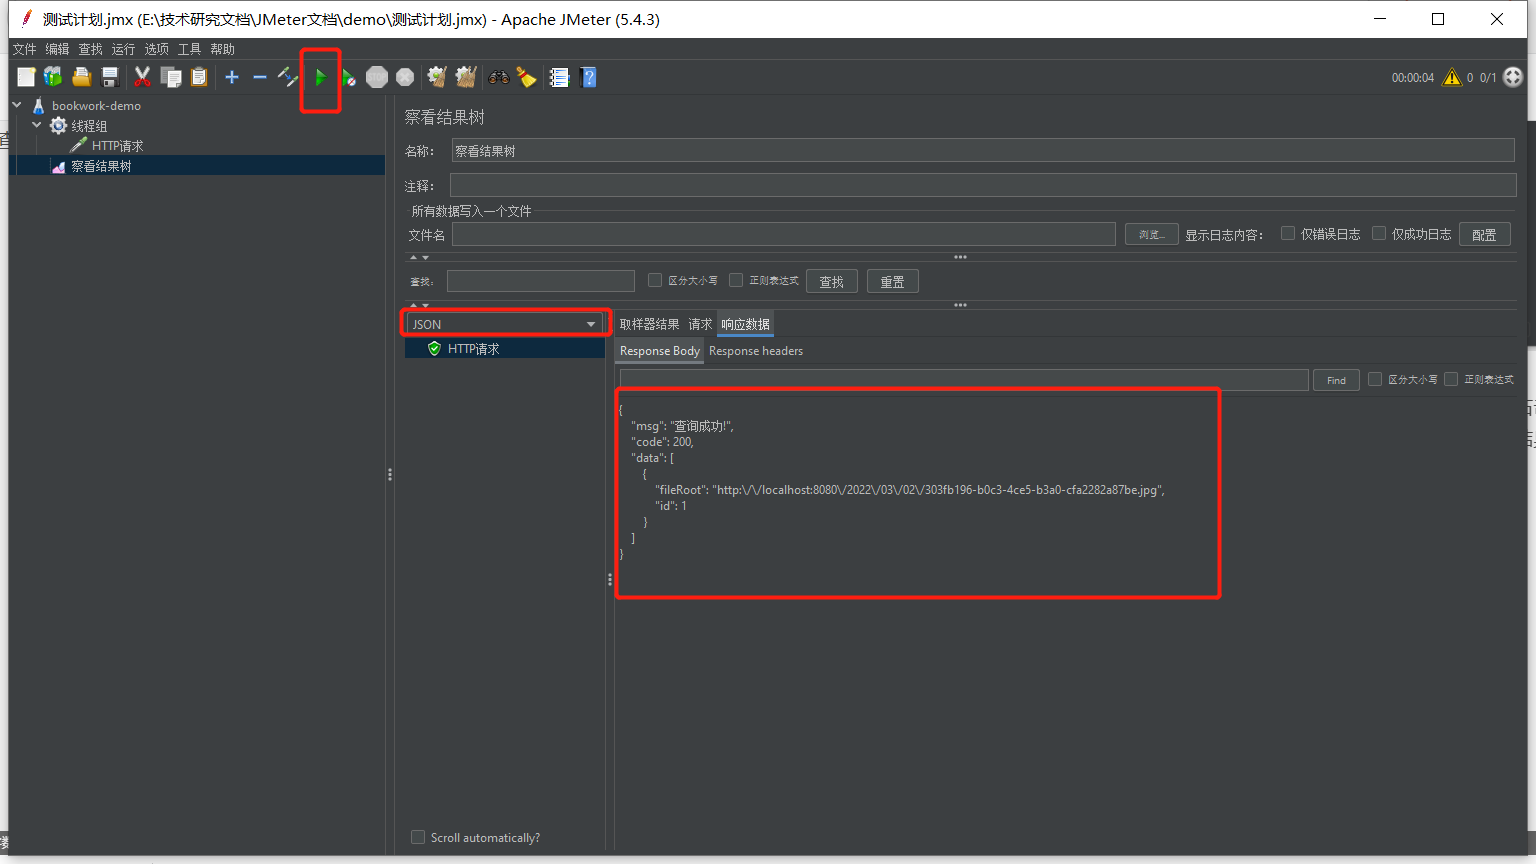Open the 查找 menu in the menu bar

[x=90, y=49]
